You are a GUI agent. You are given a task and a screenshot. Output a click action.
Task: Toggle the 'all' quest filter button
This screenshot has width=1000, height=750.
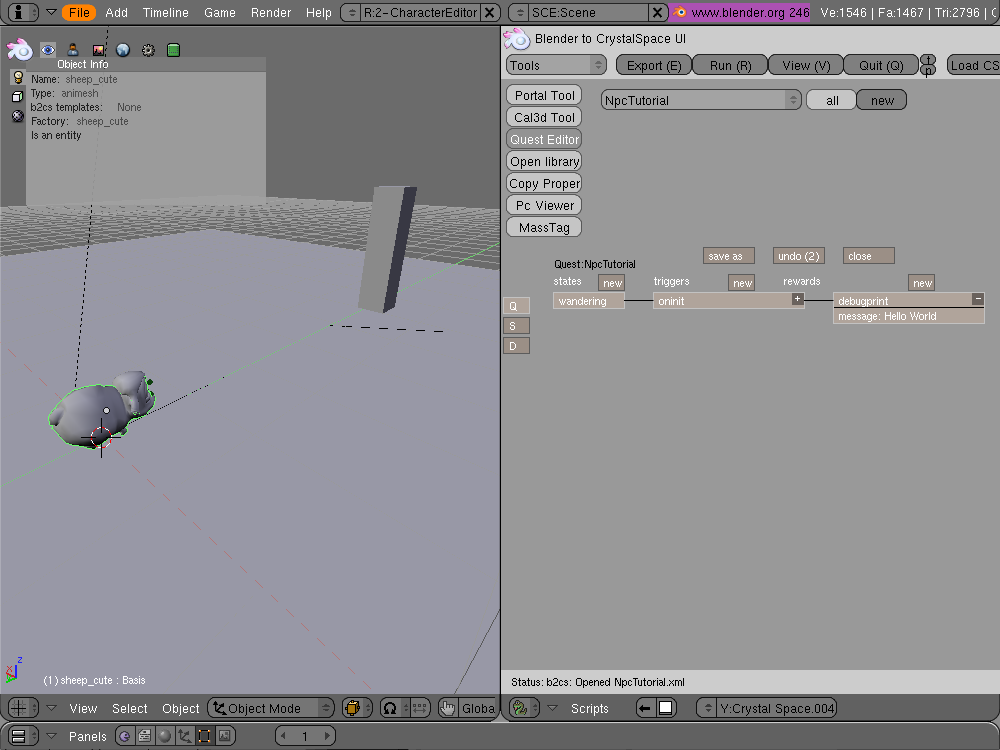pyautogui.click(x=832, y=100)
